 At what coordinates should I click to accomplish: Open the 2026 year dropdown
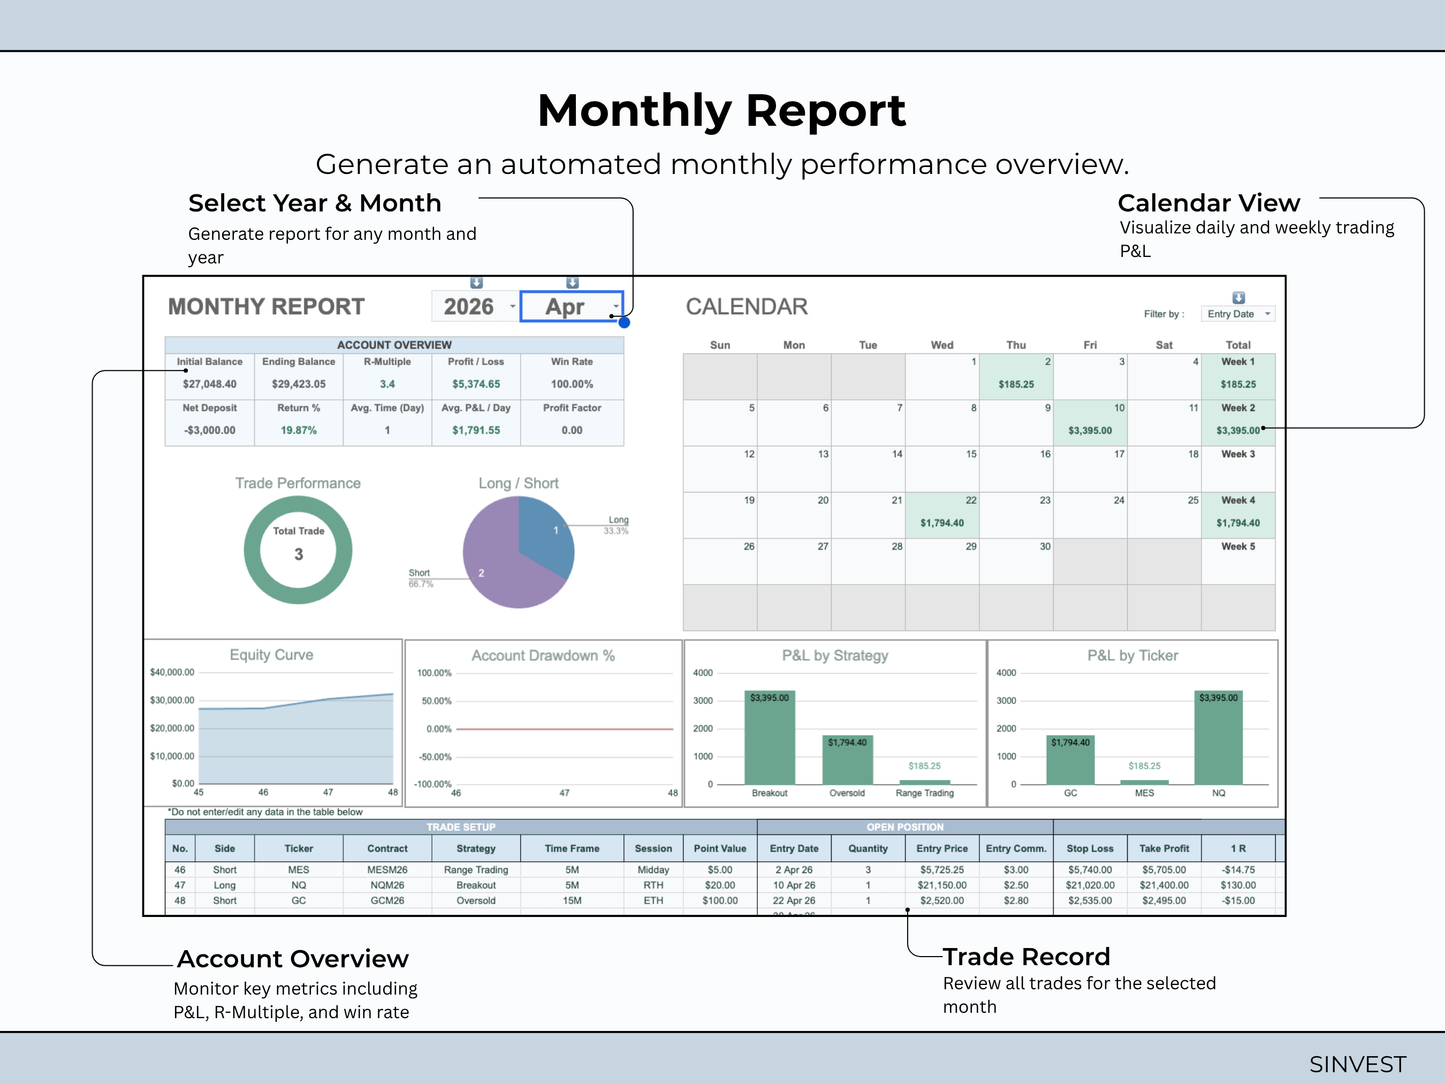476,306
